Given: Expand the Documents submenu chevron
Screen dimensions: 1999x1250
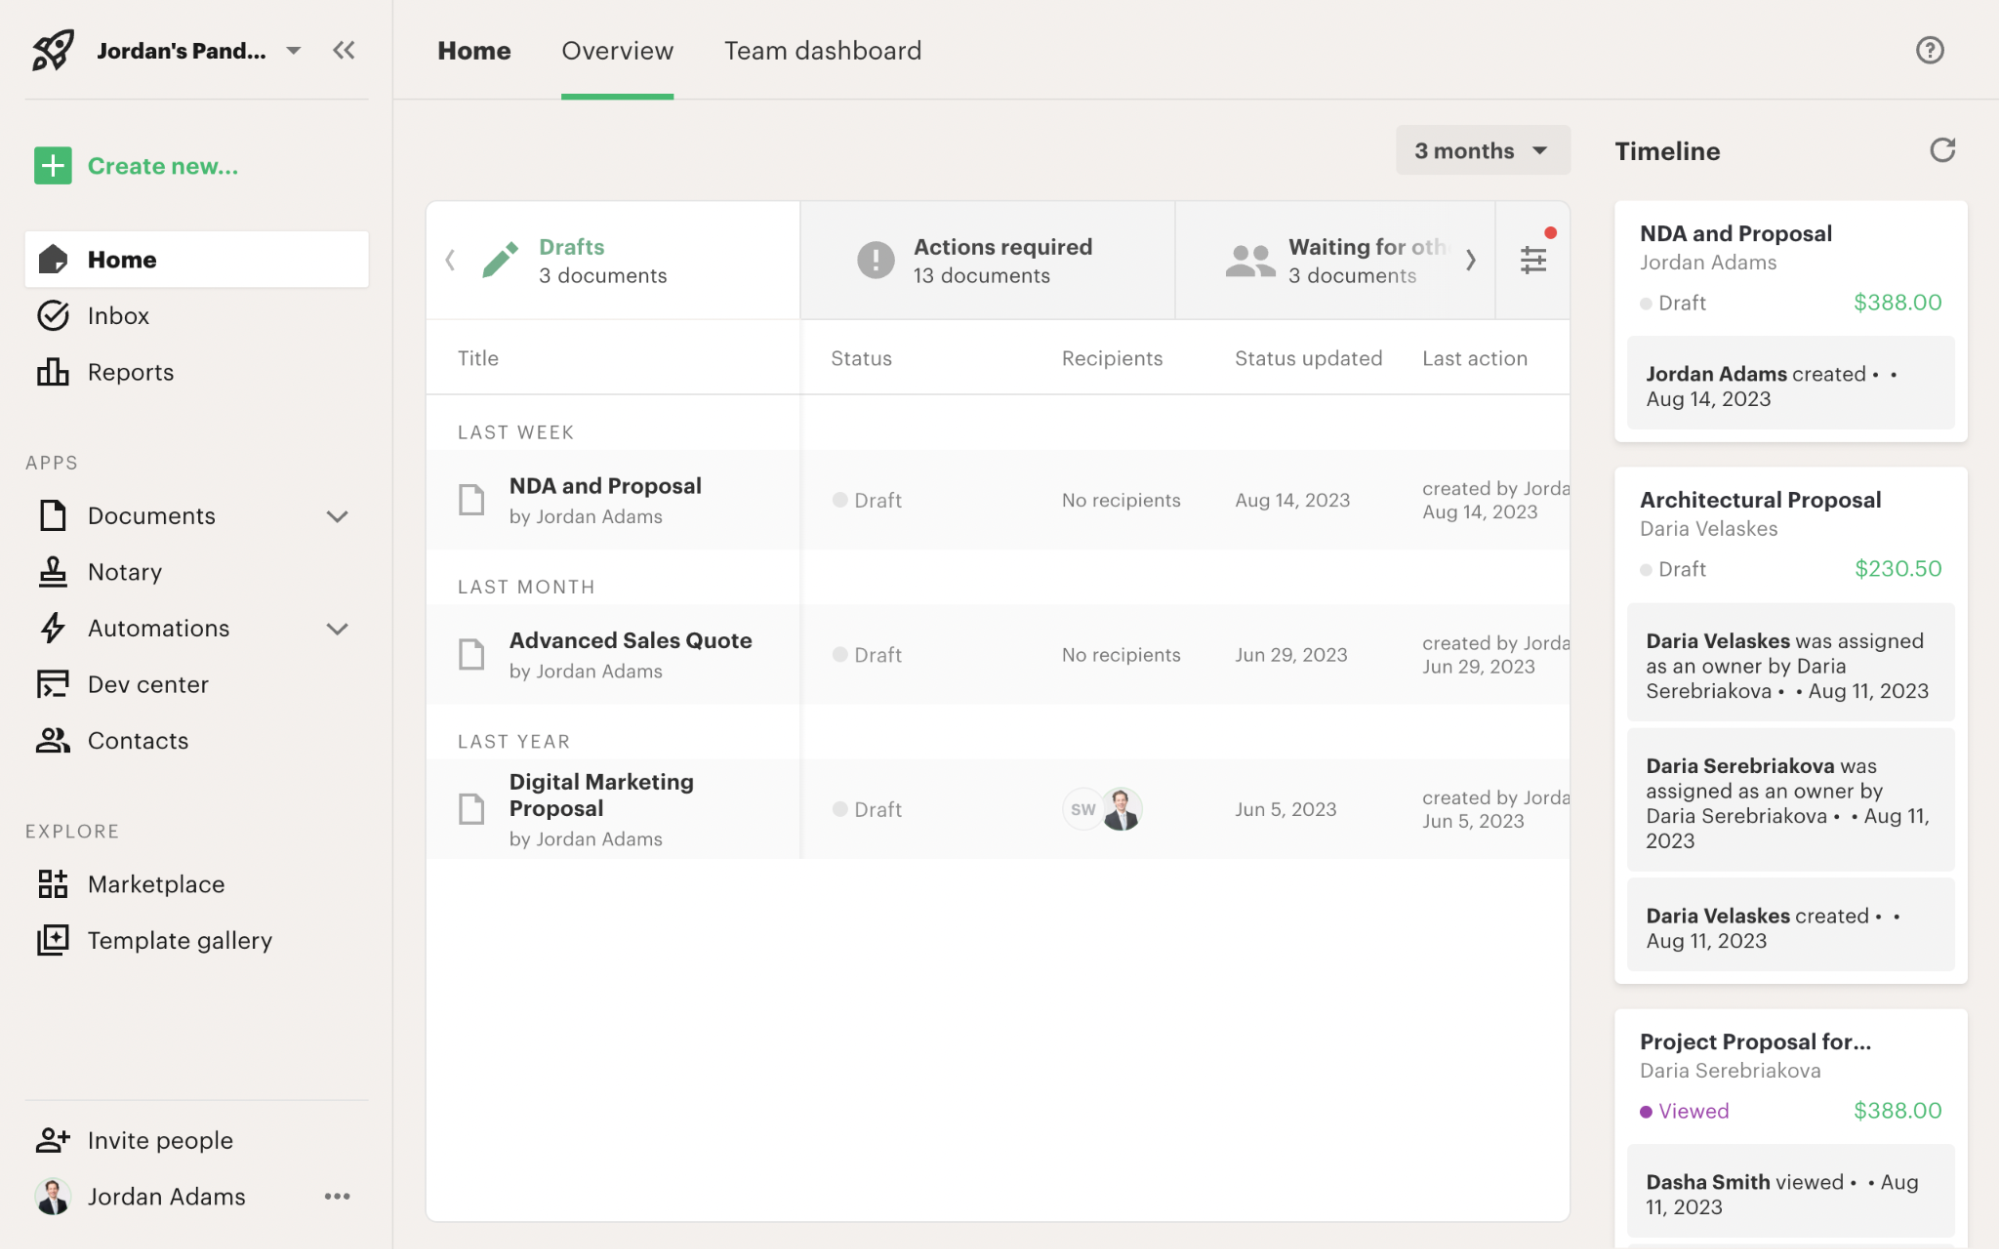Looking at the screenshot, I should coord(337,517).
